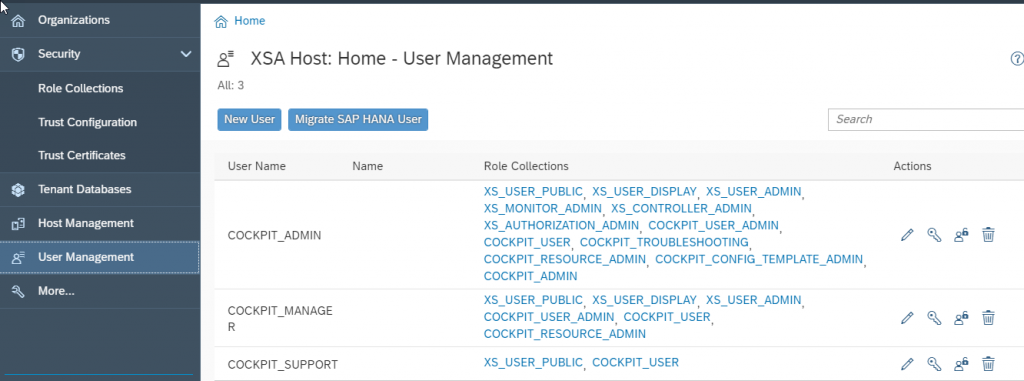Screen dimensions: 1024x381
Task: Click the edit pencil icon for COCKPIT_ADMIN
Action: point(906,235)
